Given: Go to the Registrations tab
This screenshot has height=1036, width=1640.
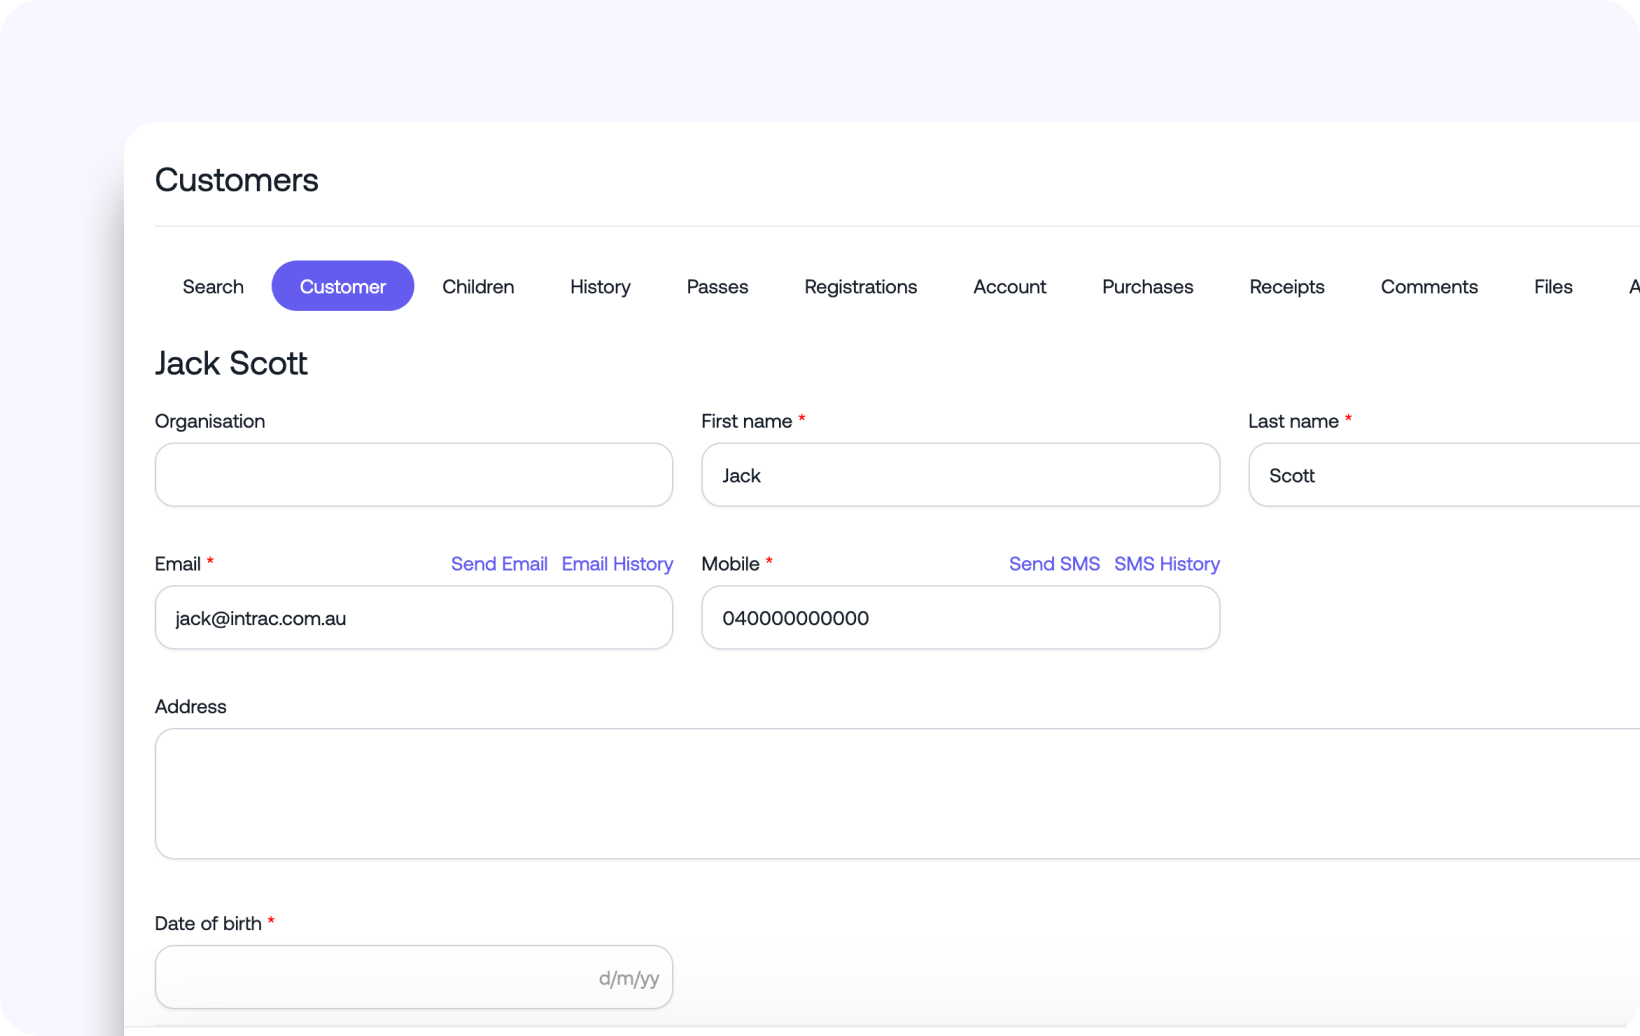Looking at the screenshot, I should point(860,286).
